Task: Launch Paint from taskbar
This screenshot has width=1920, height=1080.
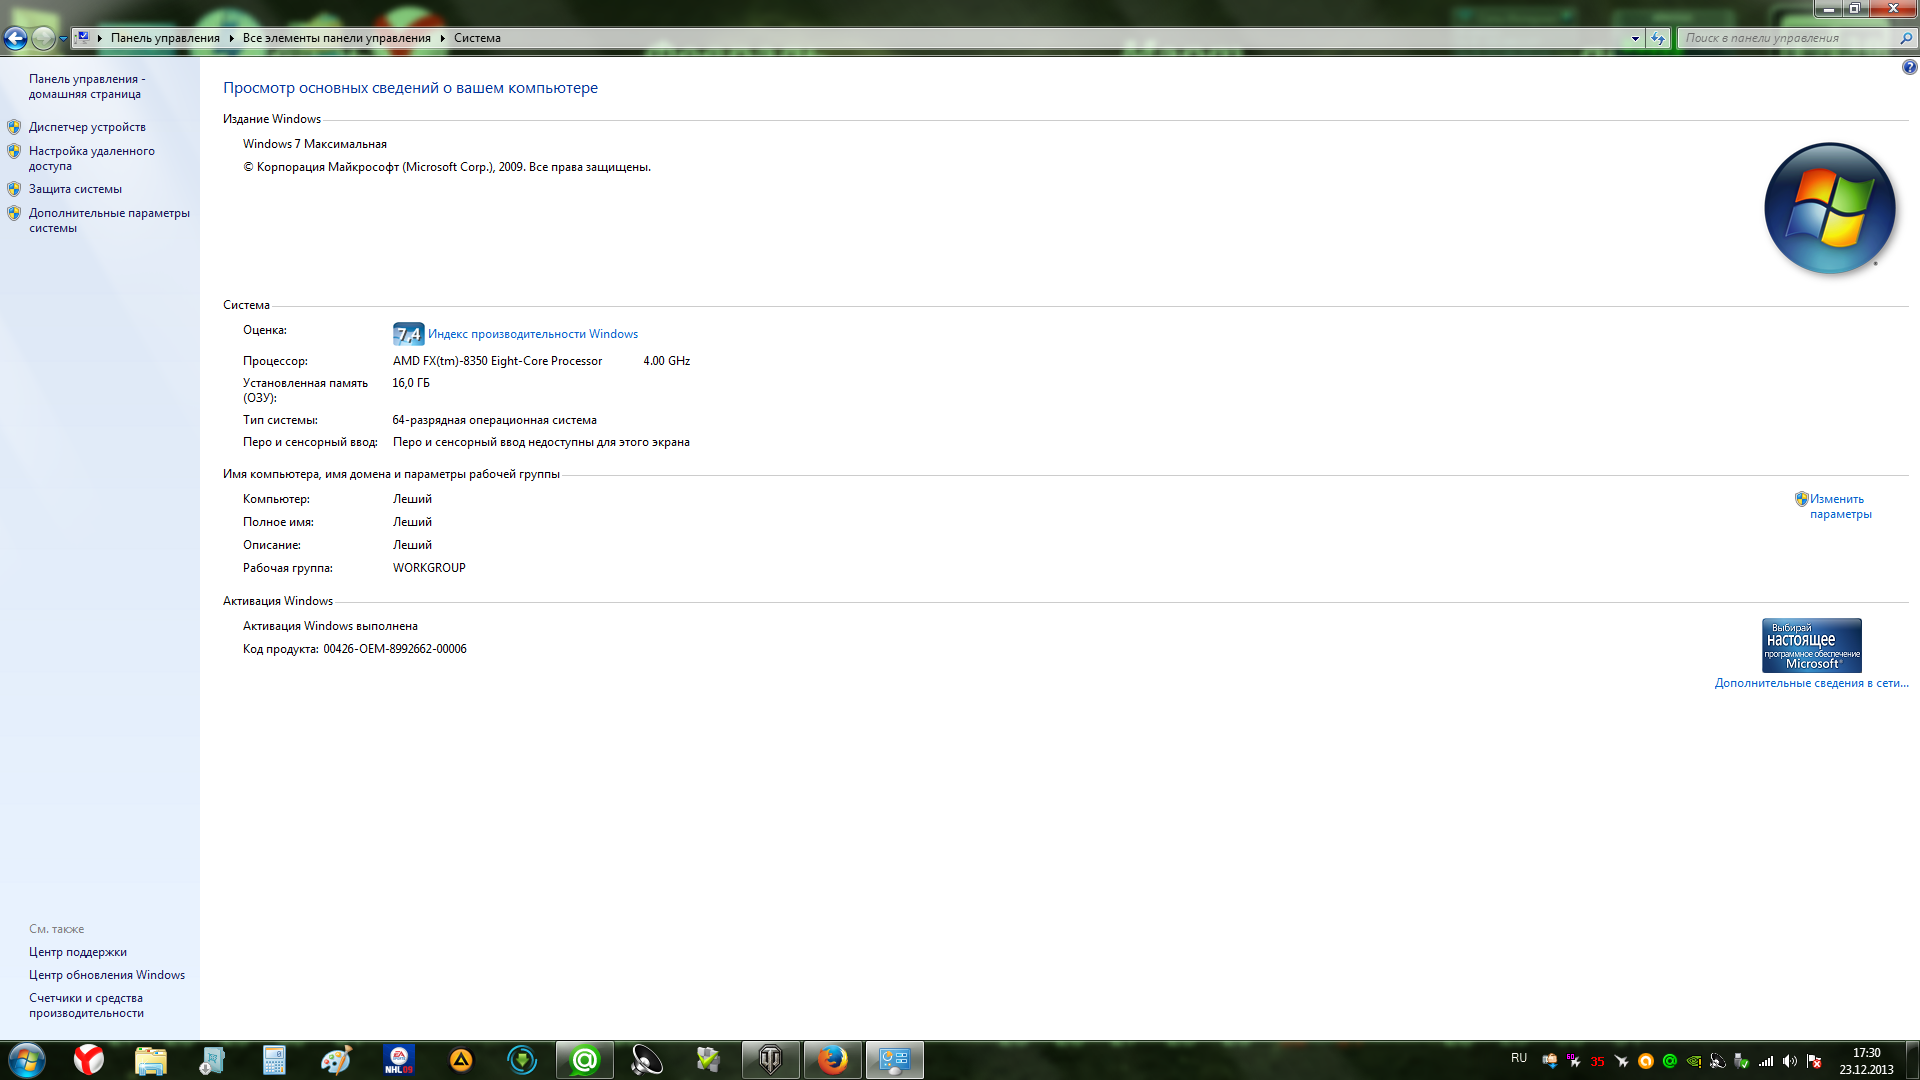Action: pos(336,1060)
